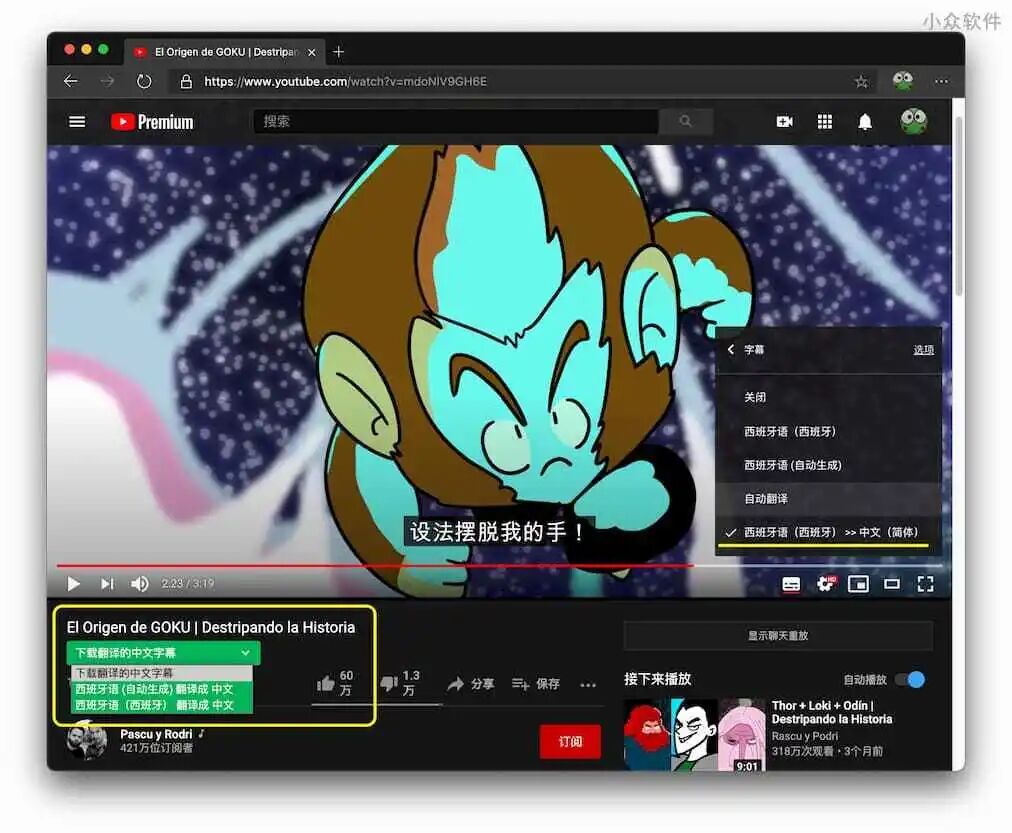Open the playback settings gear
Image resolution: width=1012 pixels, height=833 pixels.
pyautogui.click(x=825, y=584)
